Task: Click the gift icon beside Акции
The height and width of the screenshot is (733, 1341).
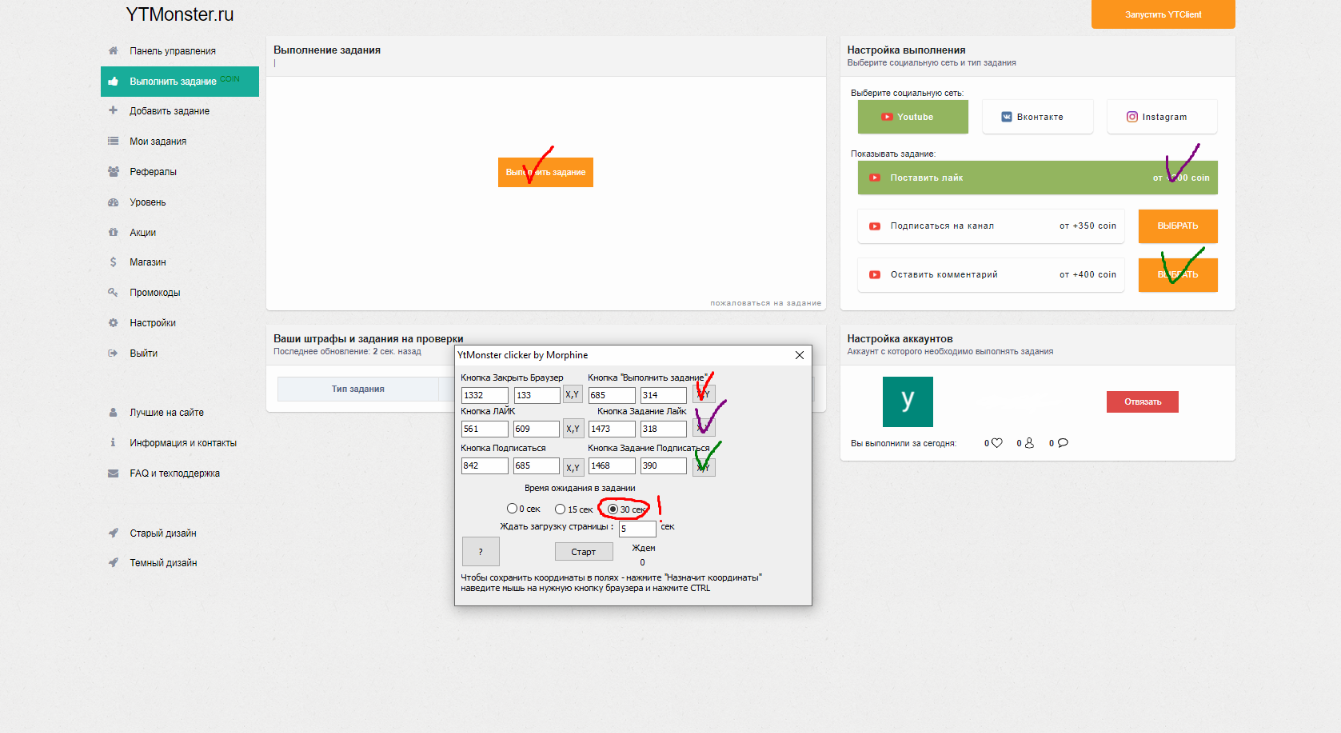Action: (113, 232)
